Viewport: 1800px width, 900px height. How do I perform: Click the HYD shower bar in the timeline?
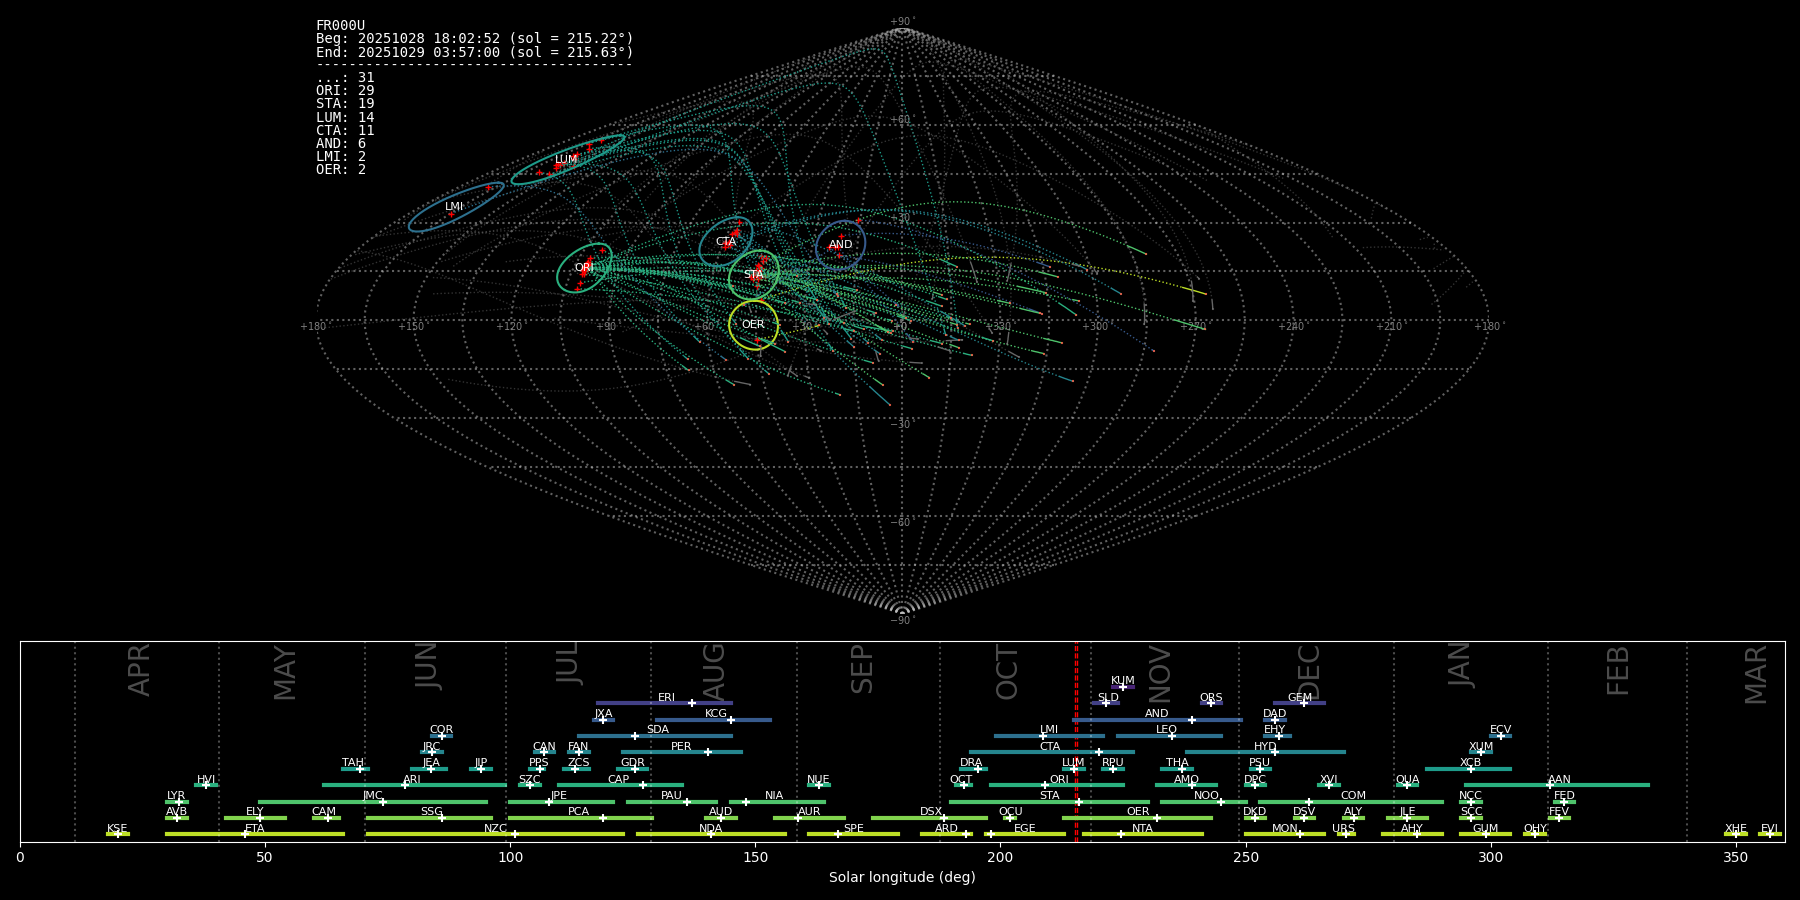click(1265, 752)
